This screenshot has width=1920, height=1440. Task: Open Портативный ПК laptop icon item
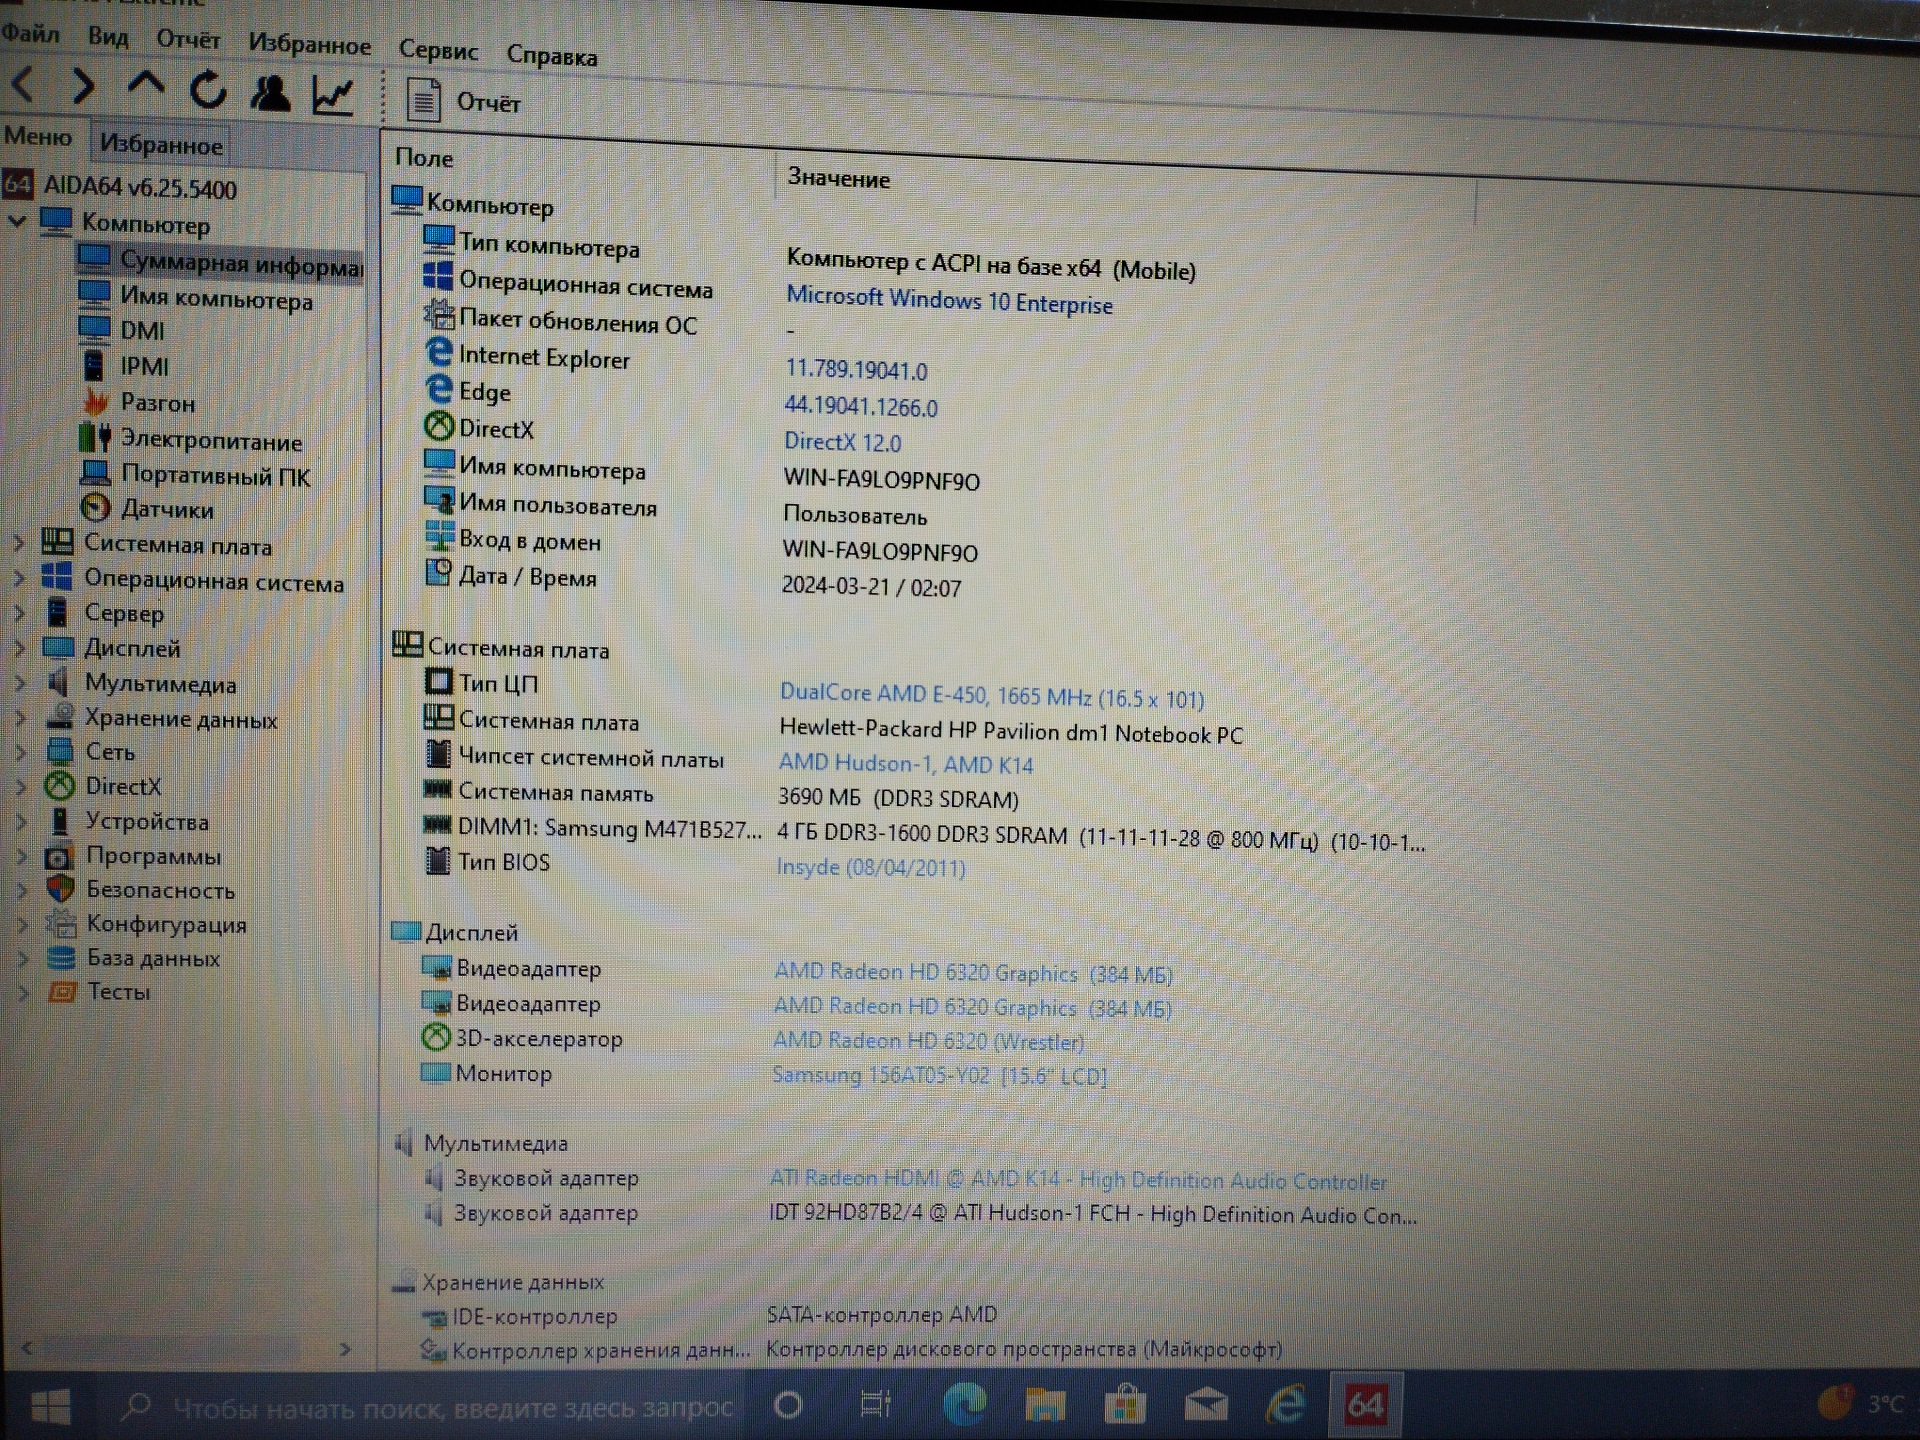[x=96, y=473]
